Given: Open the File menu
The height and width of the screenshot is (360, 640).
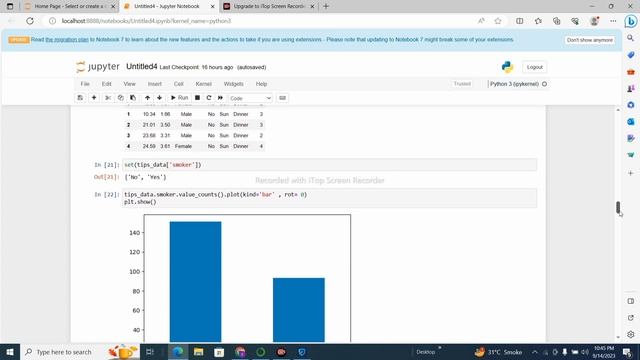Looking at the screenshot, I should tap(85, 84).
